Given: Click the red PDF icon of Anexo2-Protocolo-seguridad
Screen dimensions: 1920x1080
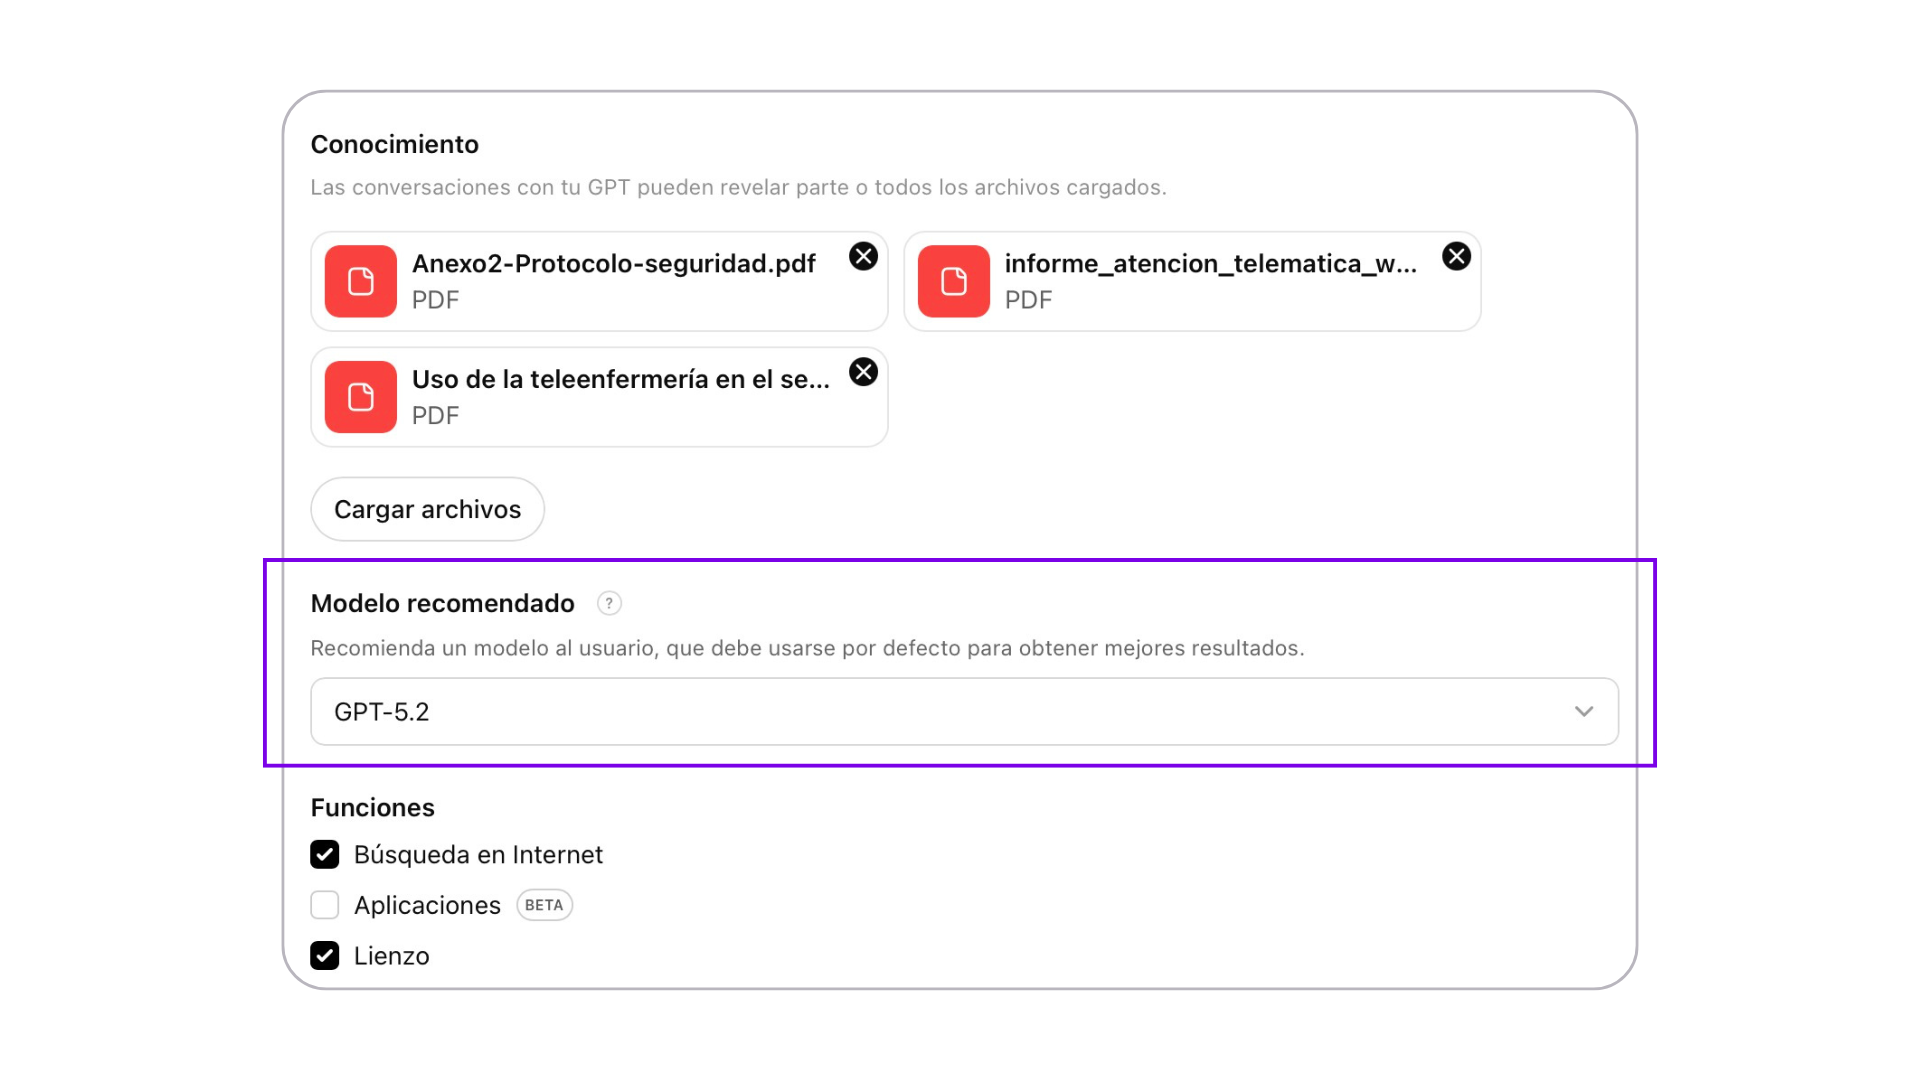Looking at the screenshot, I should [361, 281].
